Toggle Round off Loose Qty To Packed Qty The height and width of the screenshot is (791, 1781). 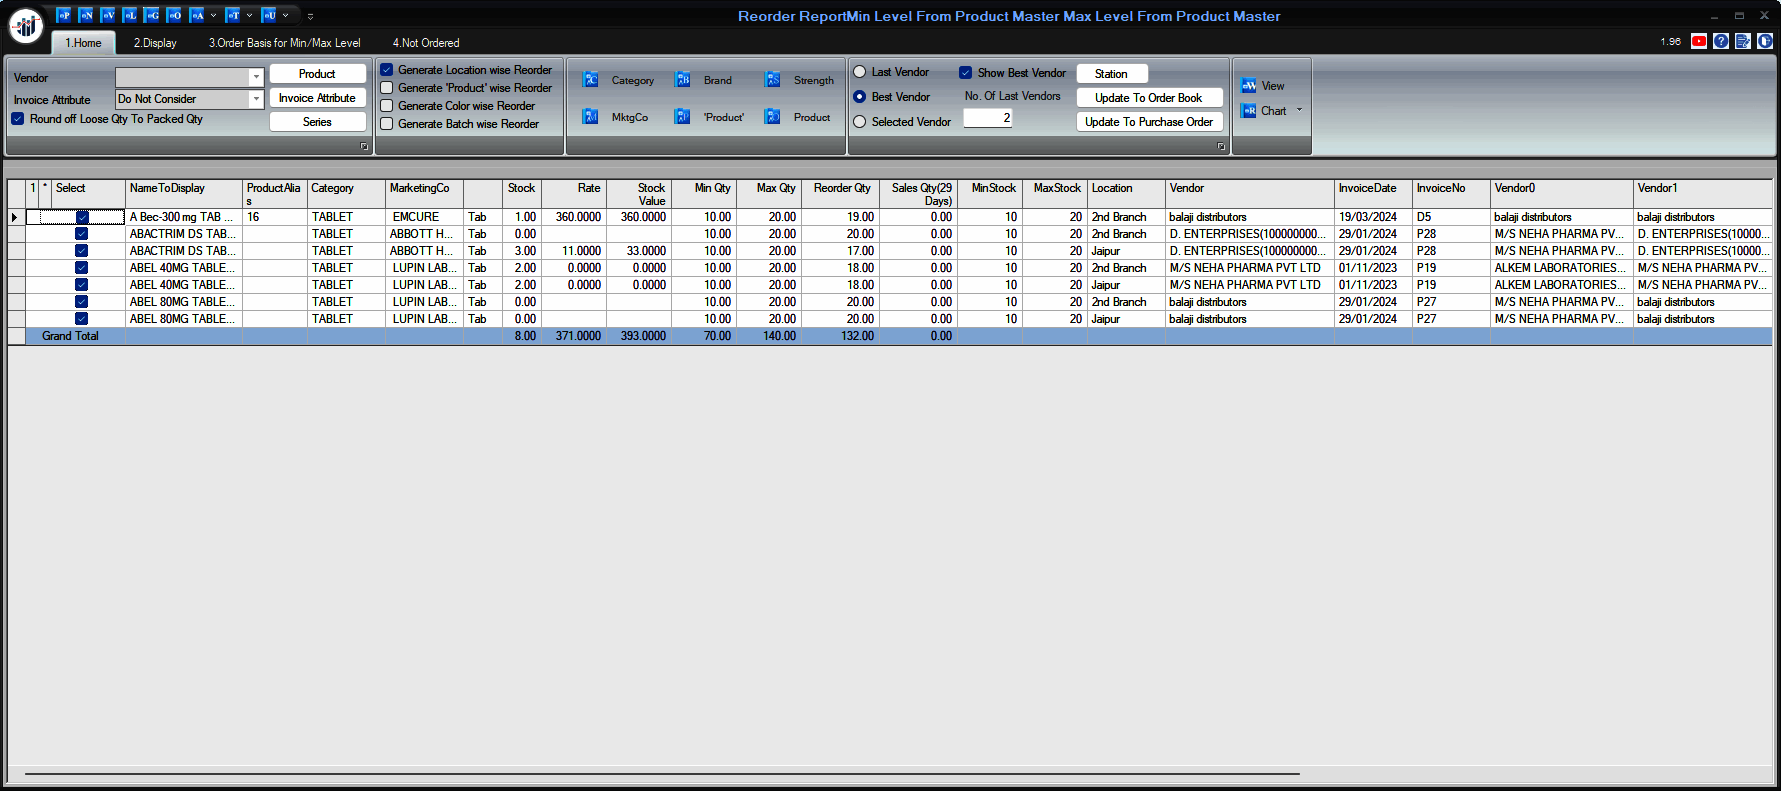(18, 119)
